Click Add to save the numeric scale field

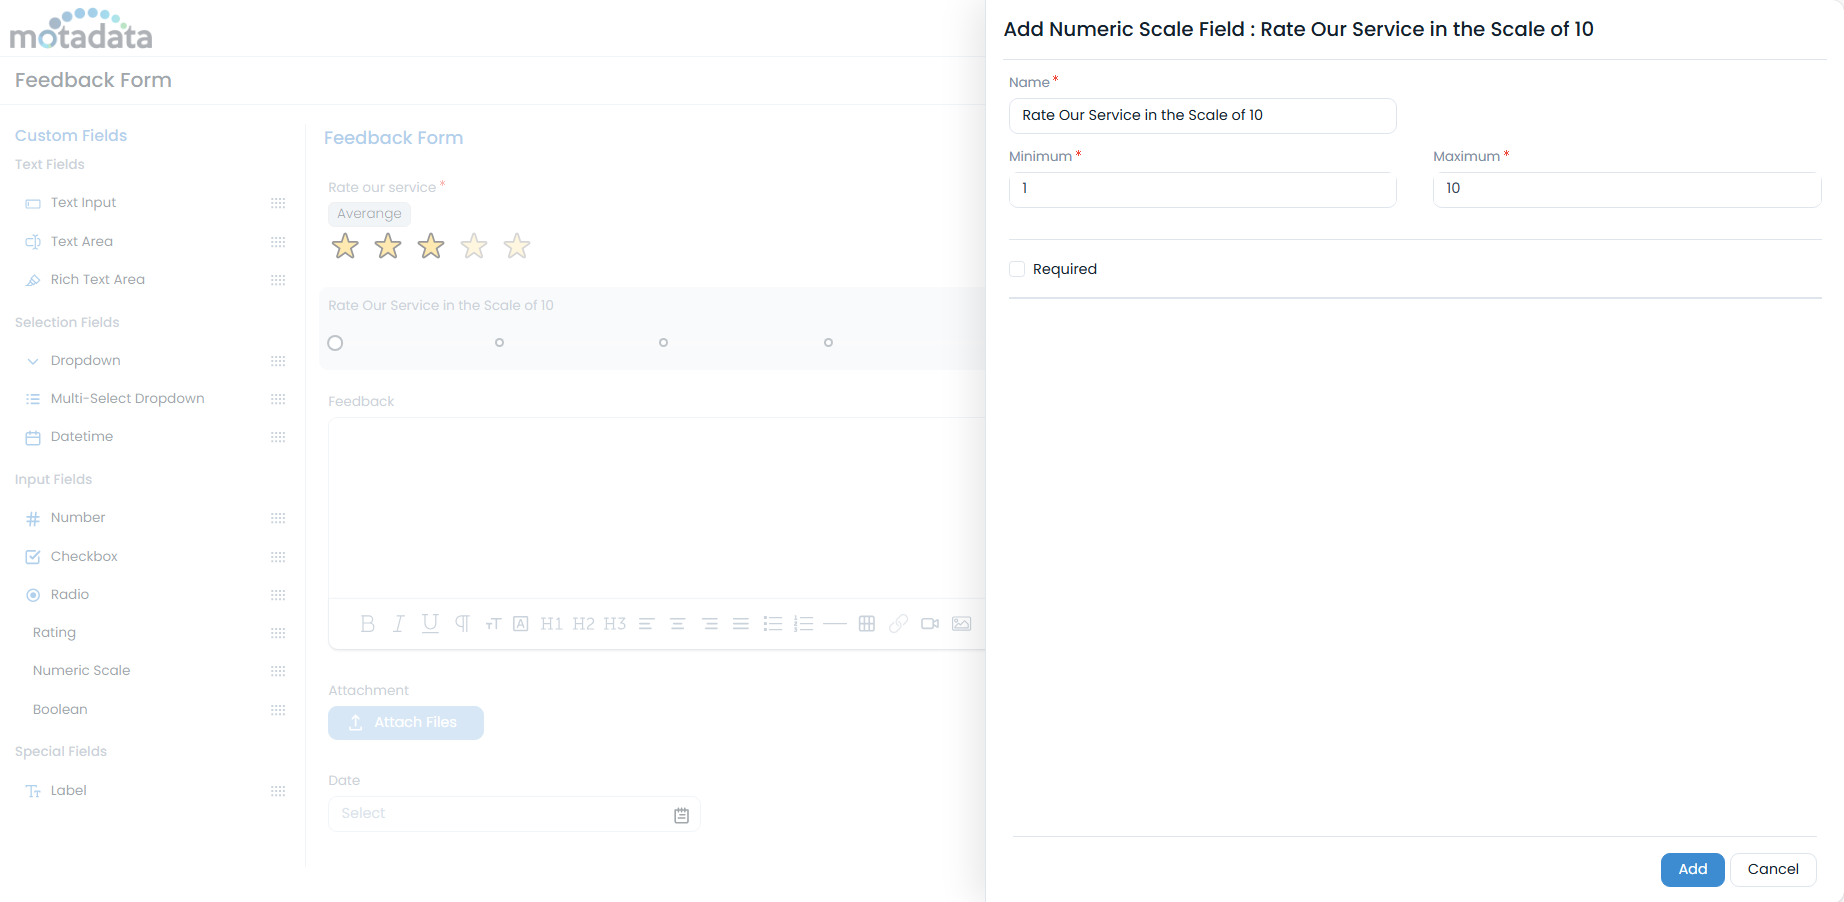pyautogui.click(x=1691, y=869)
